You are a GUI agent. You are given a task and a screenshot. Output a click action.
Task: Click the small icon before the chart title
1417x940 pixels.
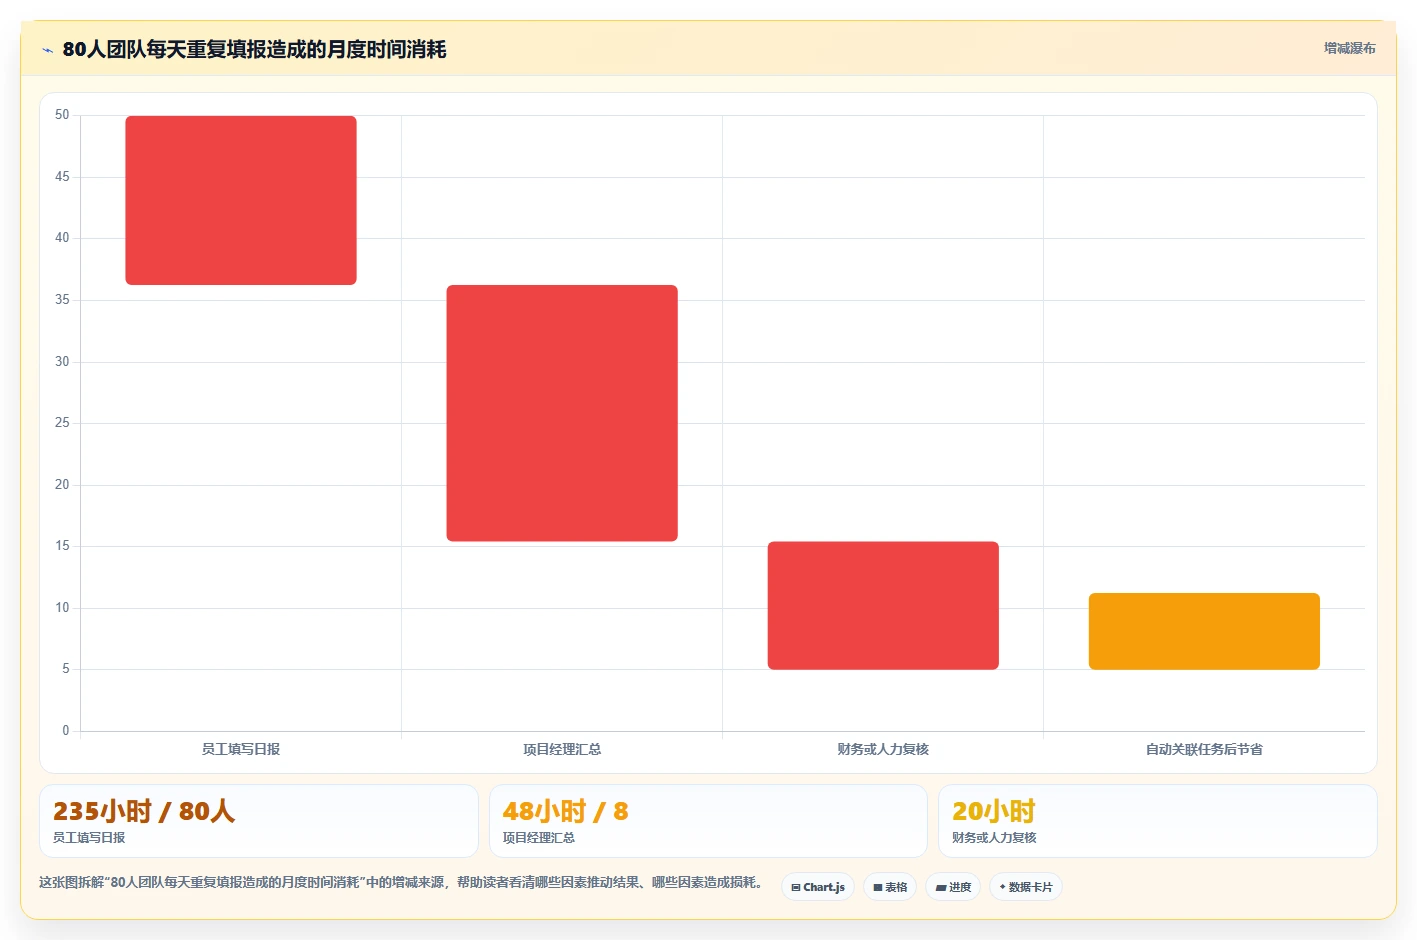[47, 50]
